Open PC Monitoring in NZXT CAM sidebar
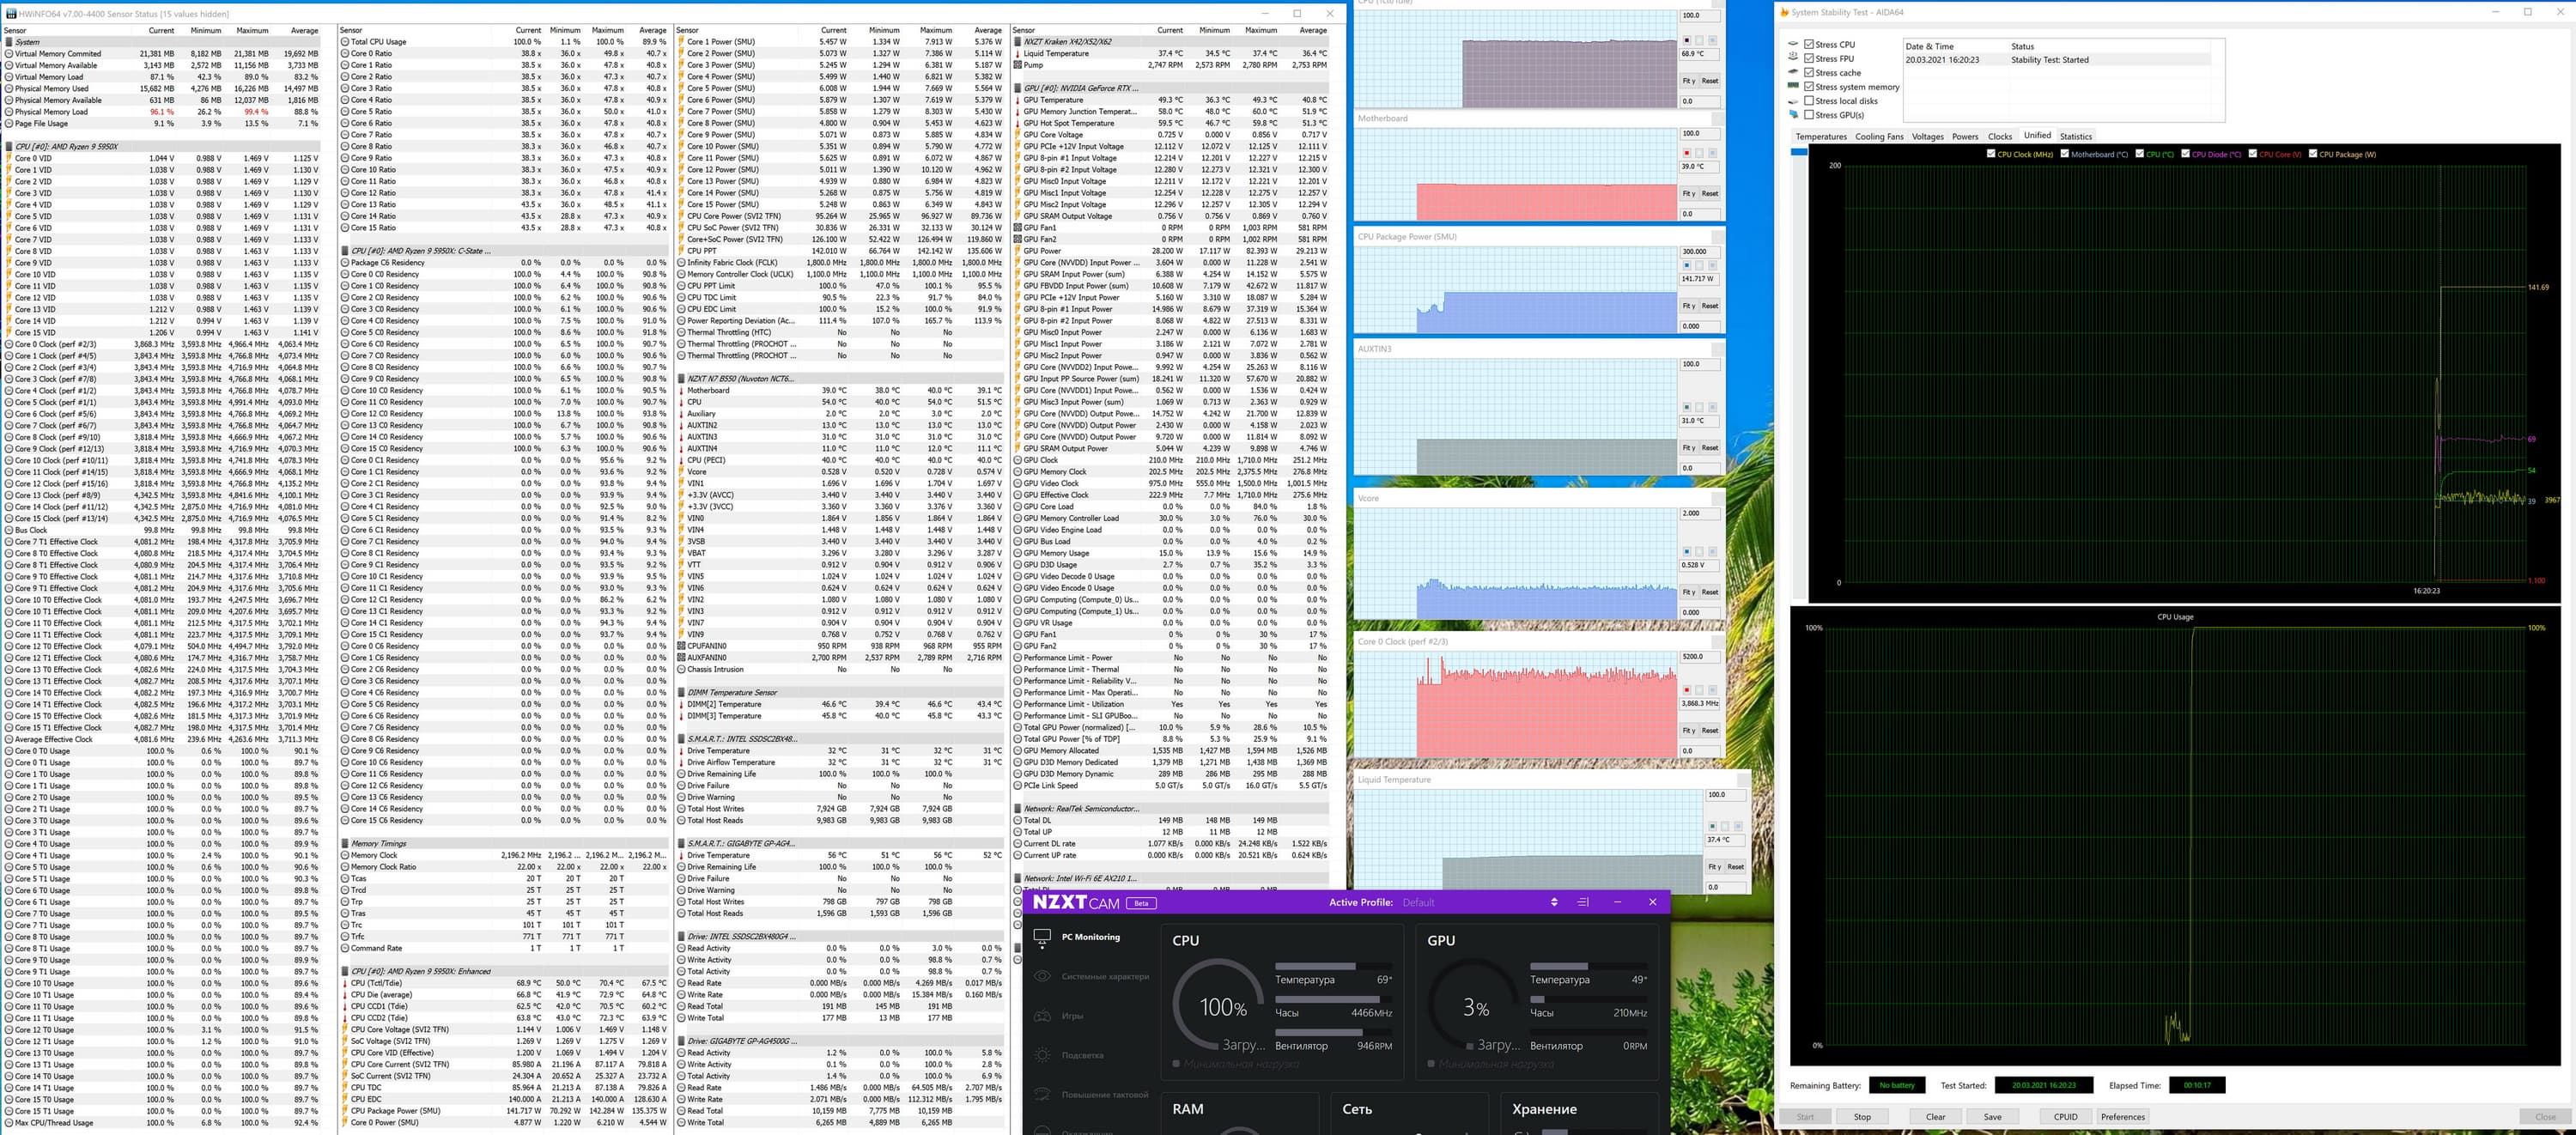The image size is (2576, 1135). (1090, 937)
